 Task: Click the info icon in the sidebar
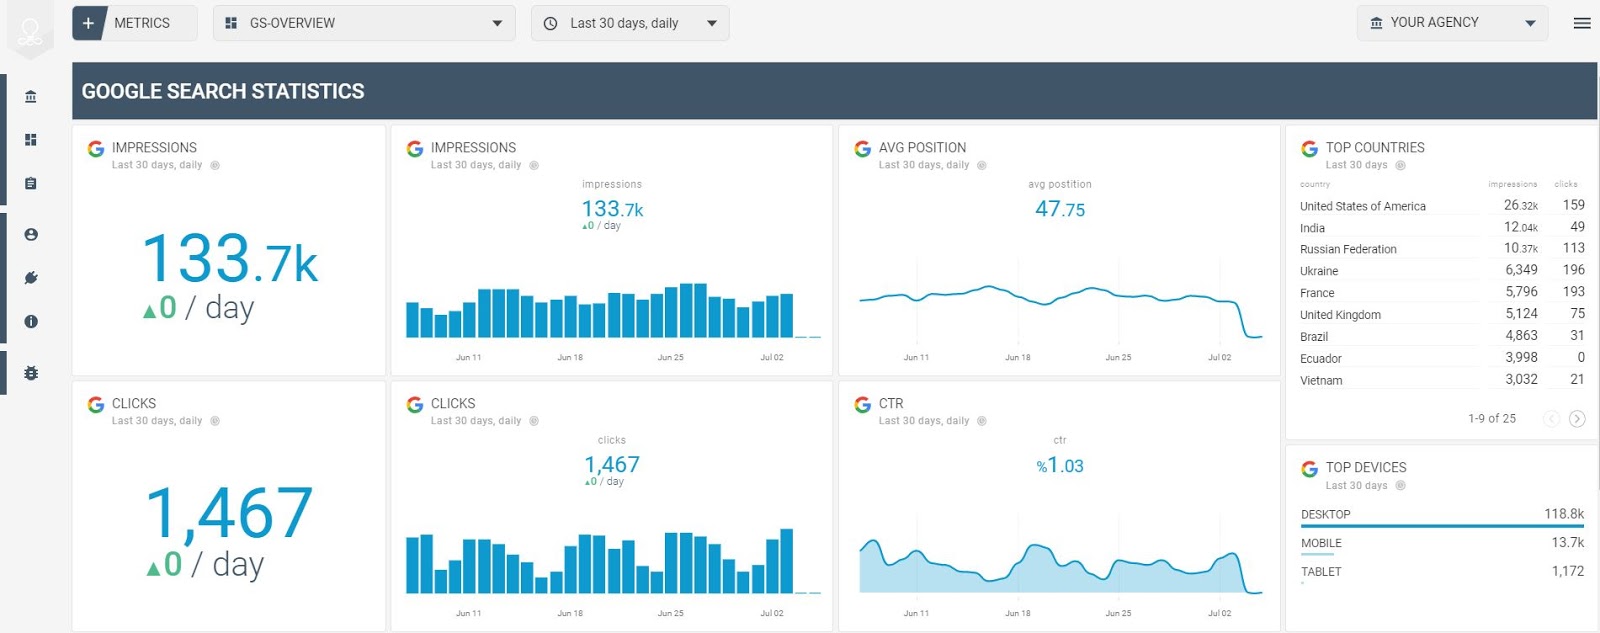pos(31,322)
